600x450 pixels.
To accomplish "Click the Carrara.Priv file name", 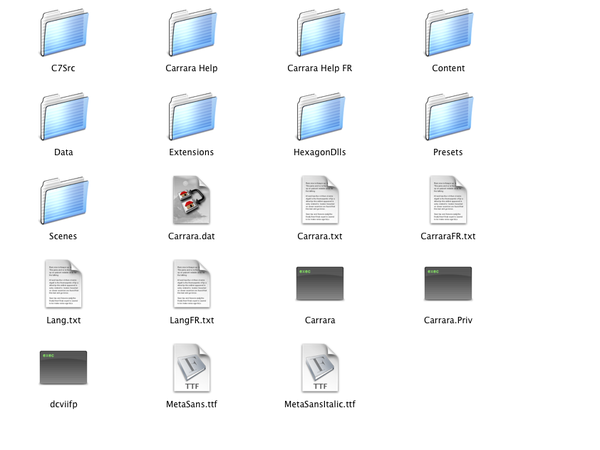I will [x=448, y=320].
